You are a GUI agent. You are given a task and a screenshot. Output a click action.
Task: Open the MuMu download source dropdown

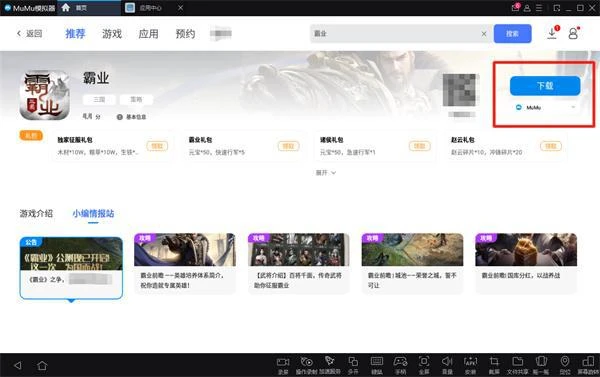pyautogui.click(x=545, y=108)
